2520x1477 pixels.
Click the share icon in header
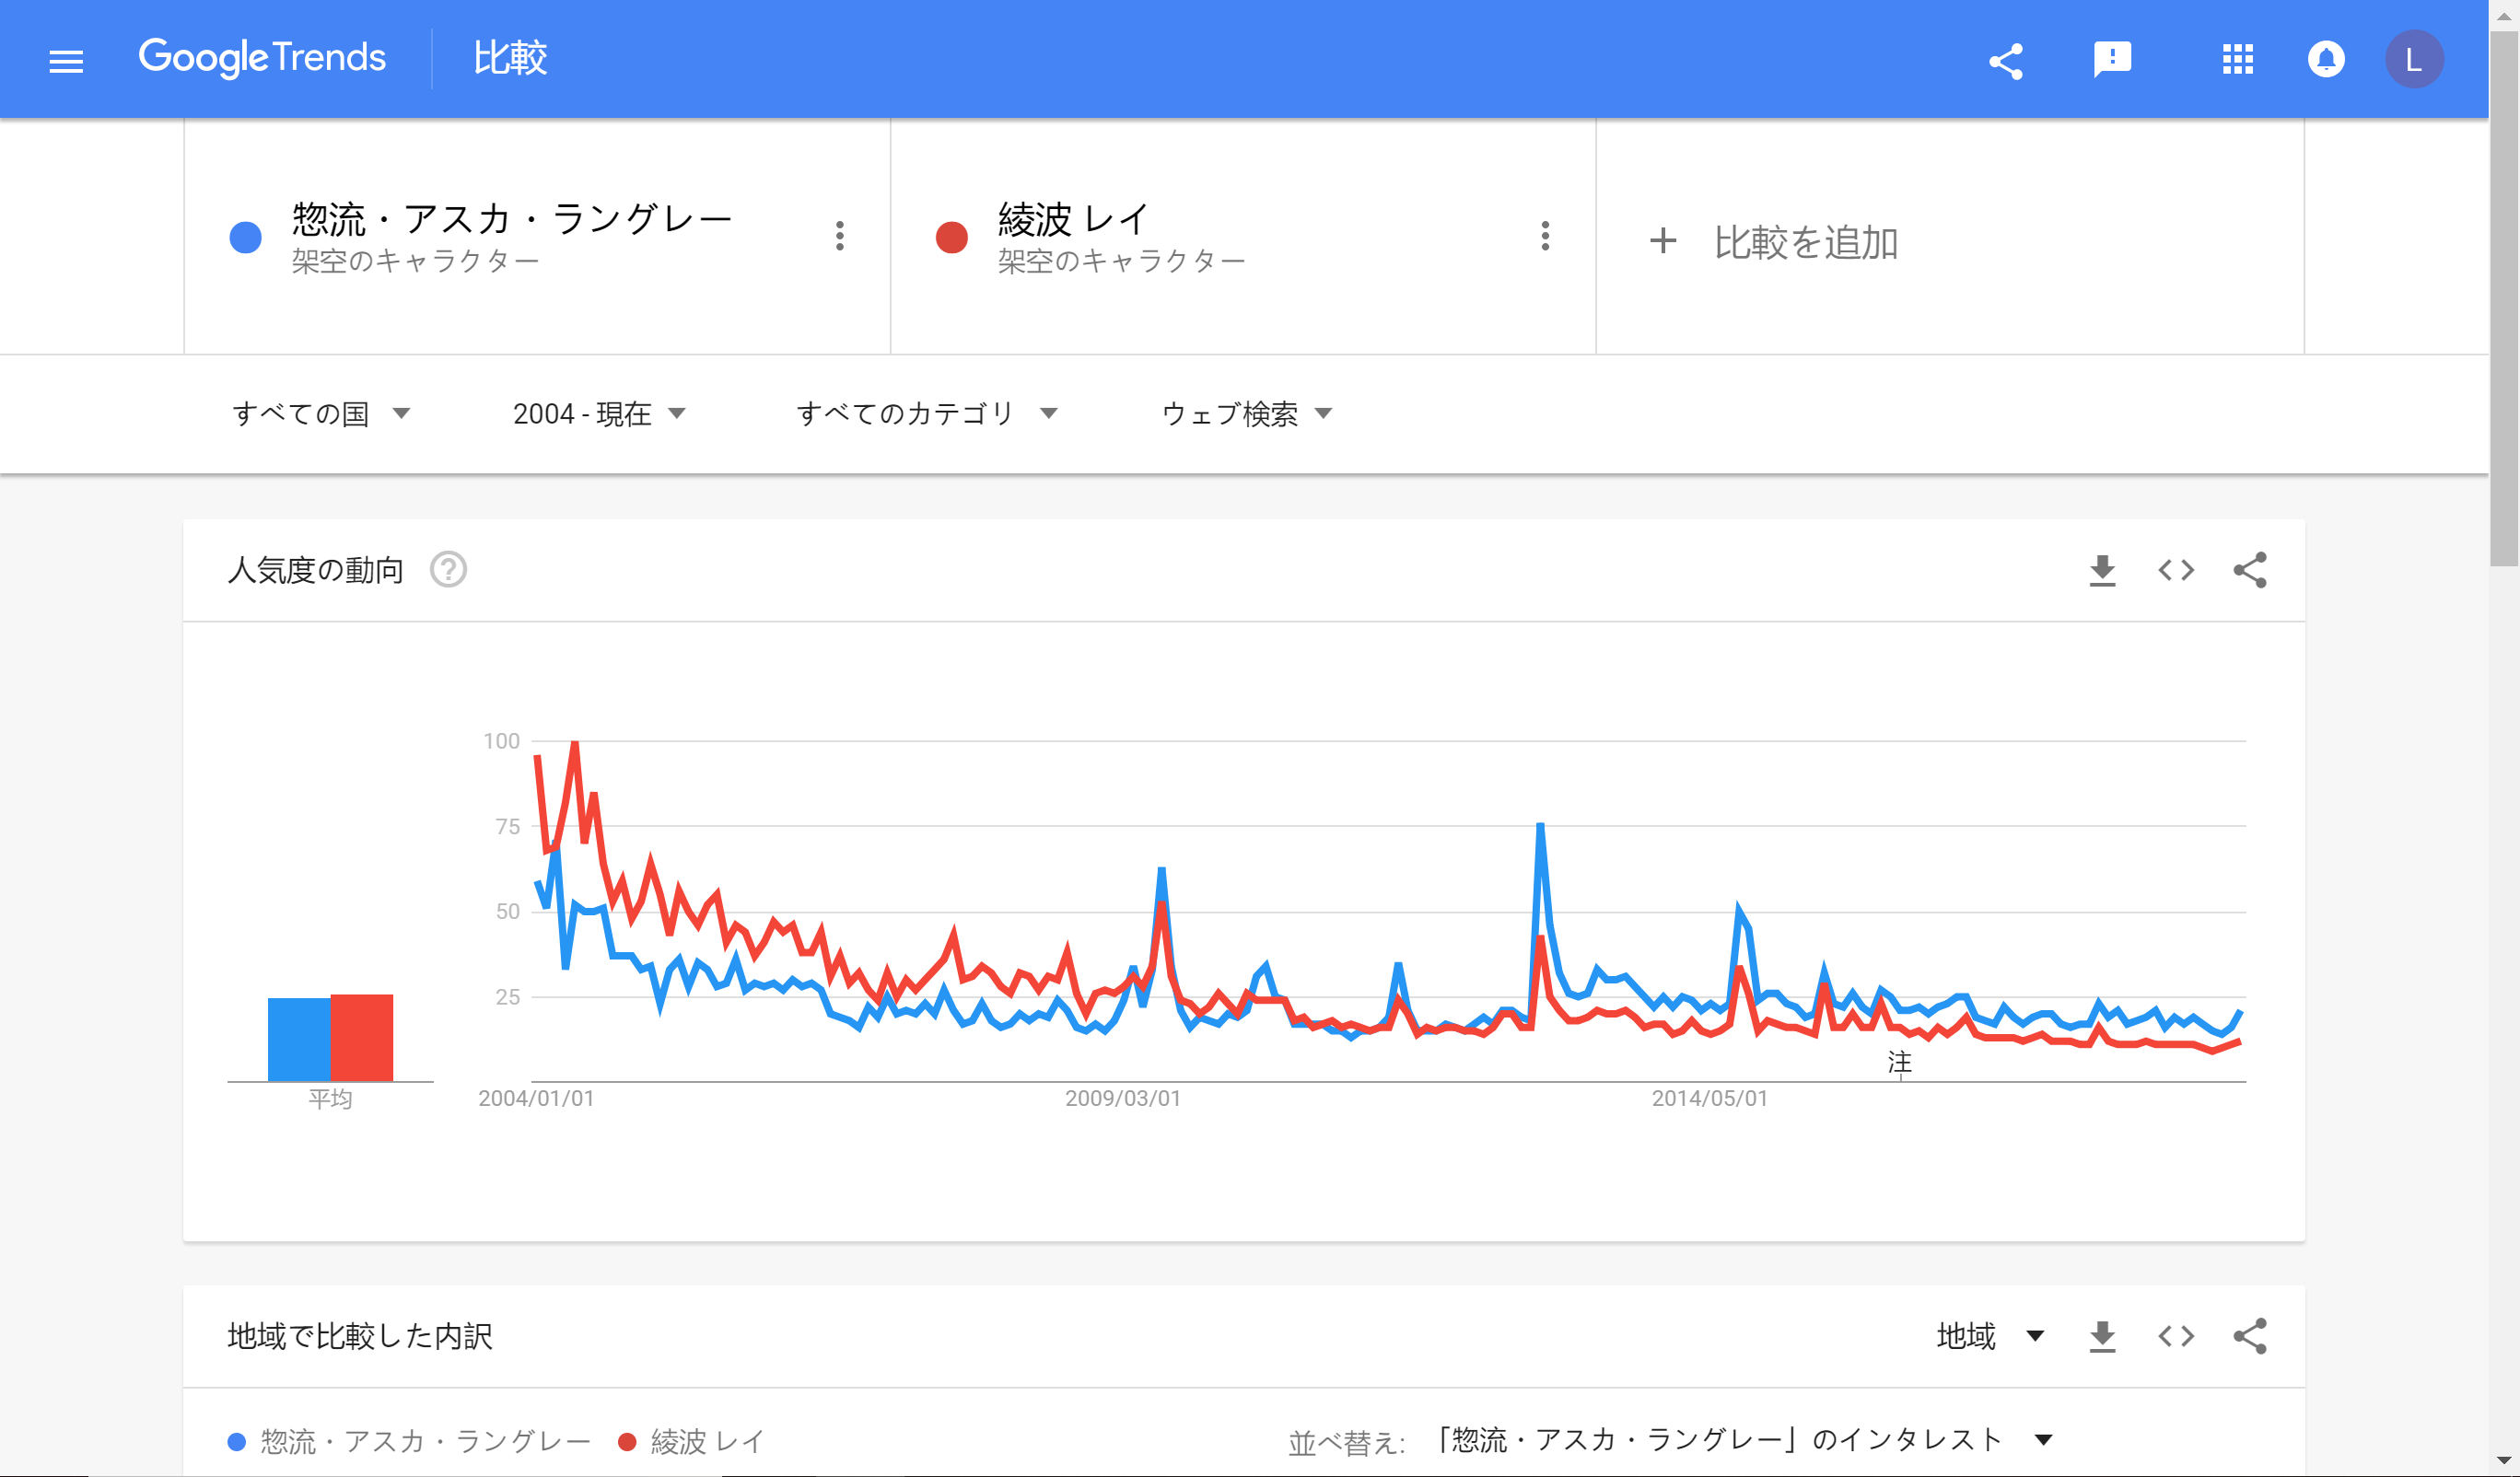point(2005,61)
